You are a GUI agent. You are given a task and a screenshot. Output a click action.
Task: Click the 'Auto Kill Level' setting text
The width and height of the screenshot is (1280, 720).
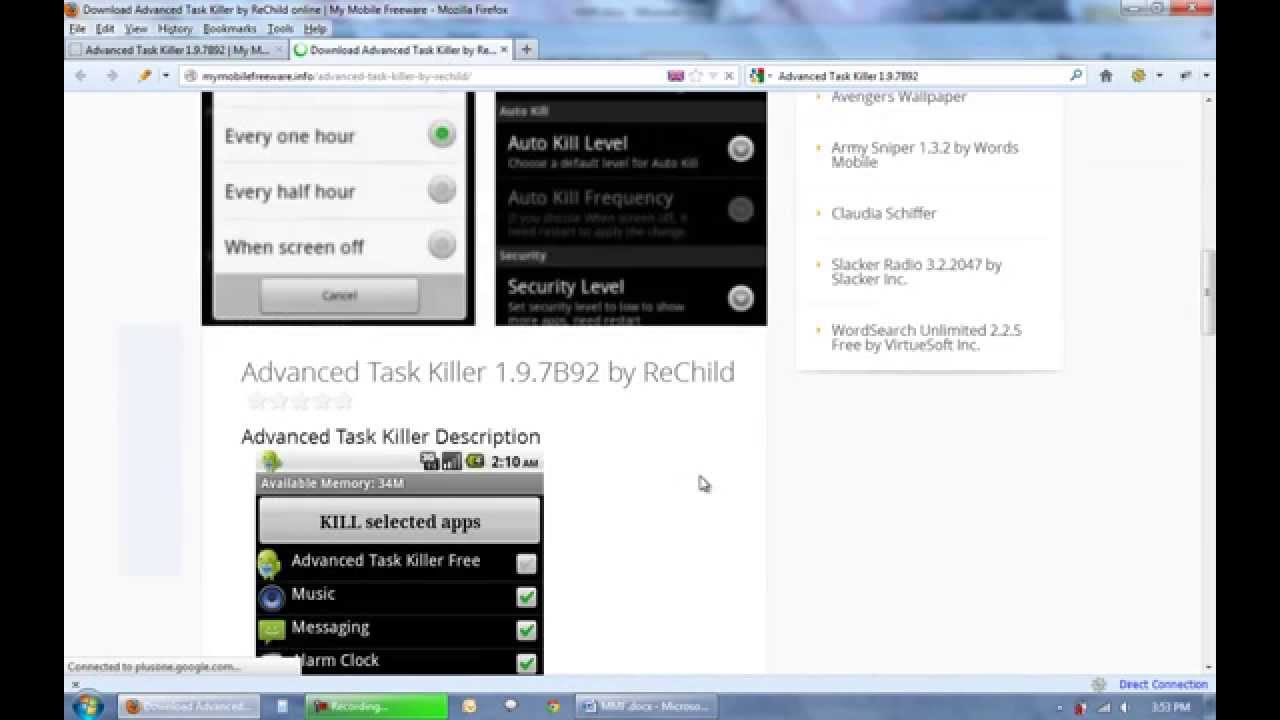tap(567, 143)
